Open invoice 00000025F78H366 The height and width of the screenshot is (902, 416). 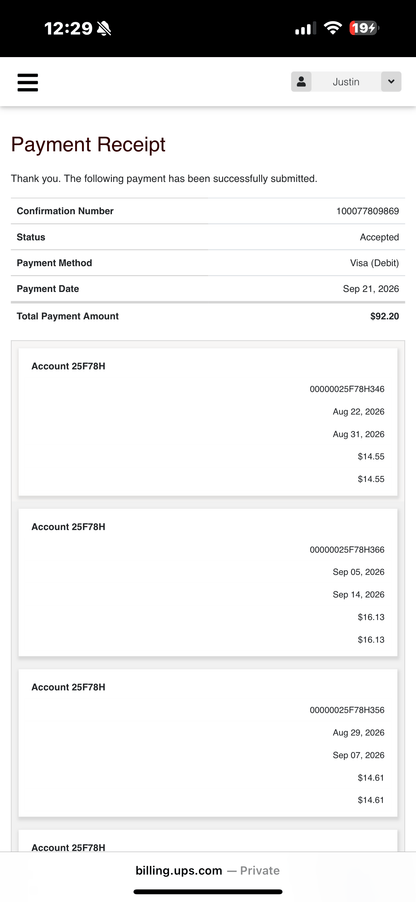pos(347,550)
